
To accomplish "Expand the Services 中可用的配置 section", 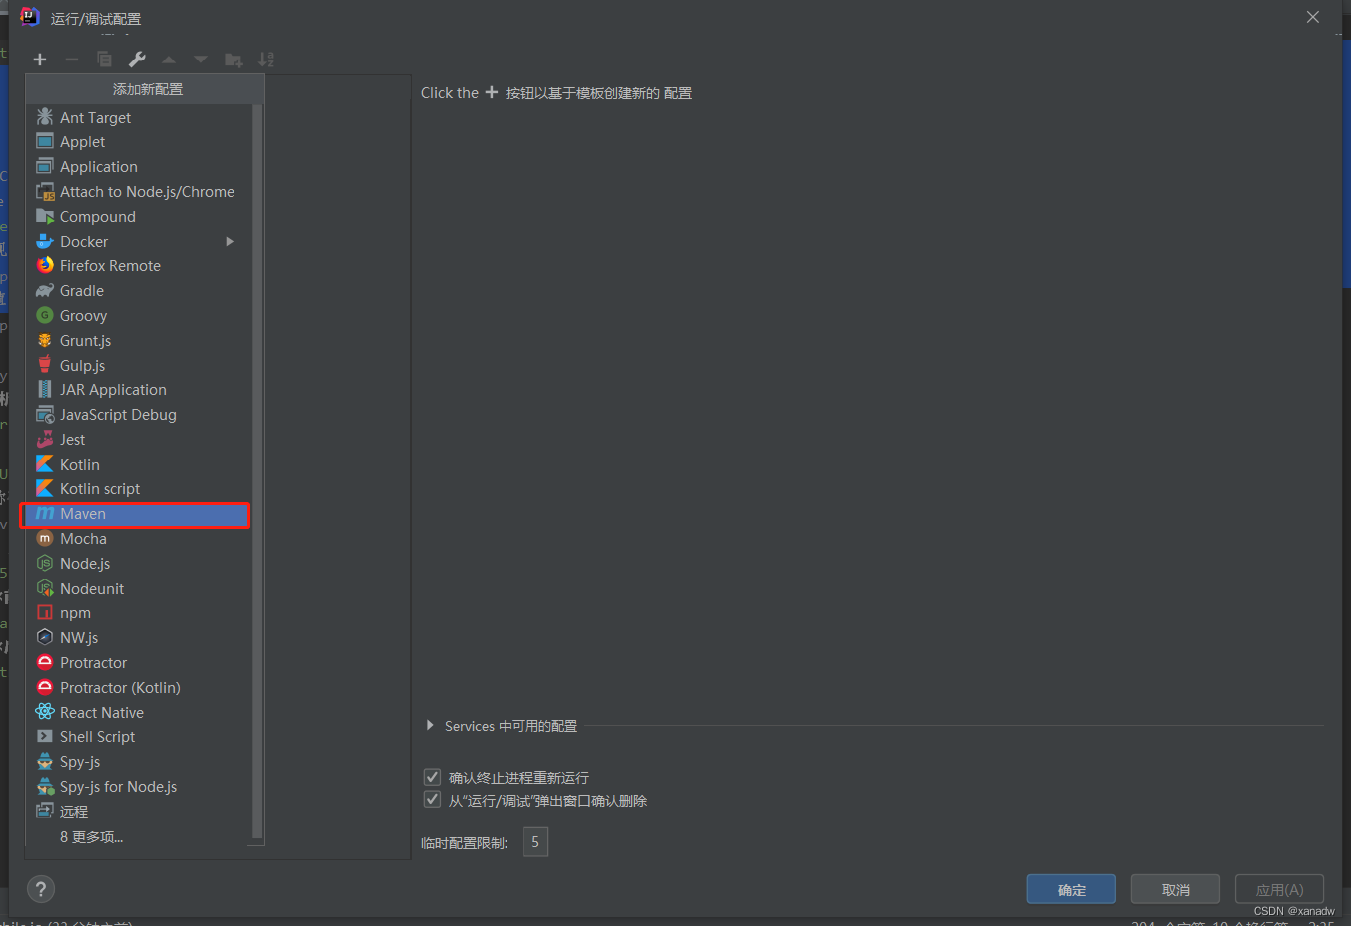I will point(430,725).
